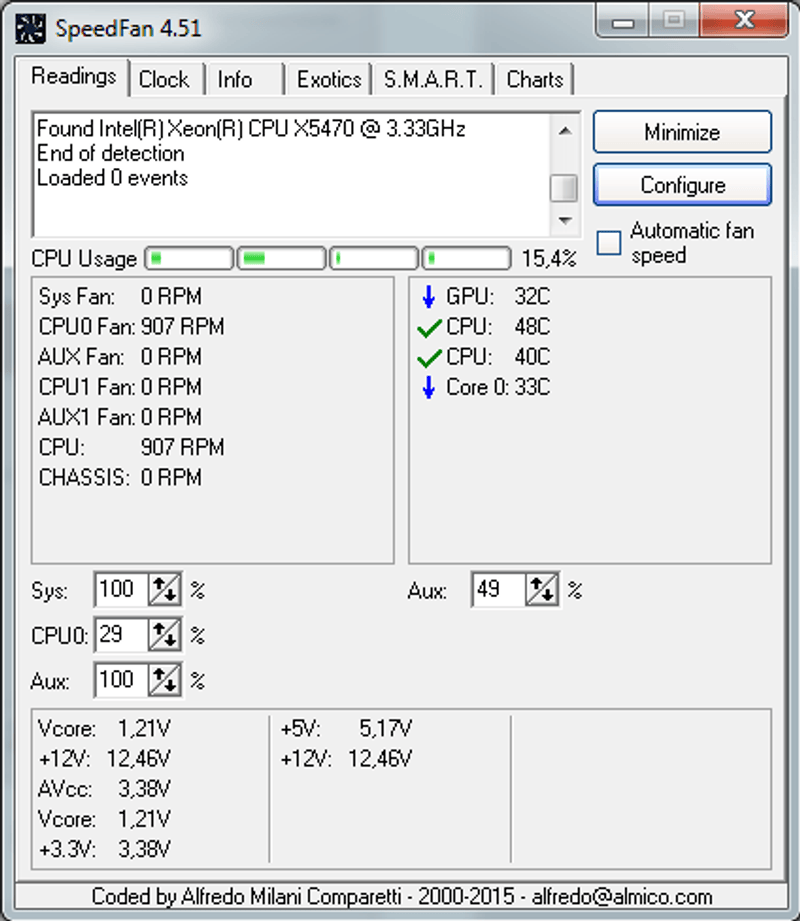Click the Sys speed percentage input field
Image resolution: width=800 pixels, height=921 pixels.
pos(120,590)
